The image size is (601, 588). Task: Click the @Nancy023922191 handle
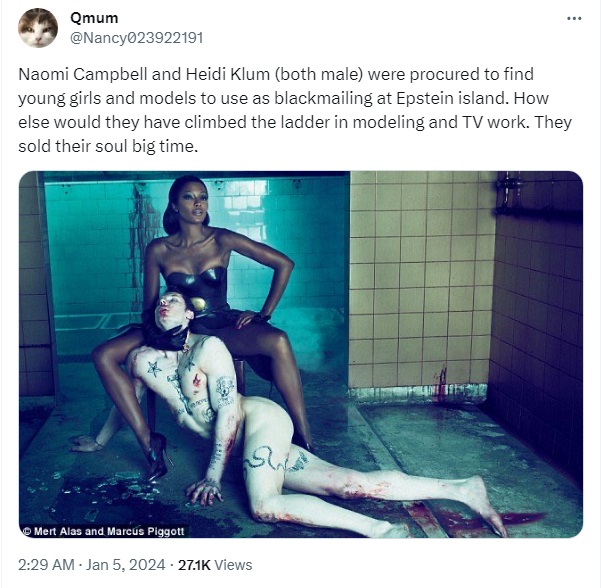click(136, 38)
